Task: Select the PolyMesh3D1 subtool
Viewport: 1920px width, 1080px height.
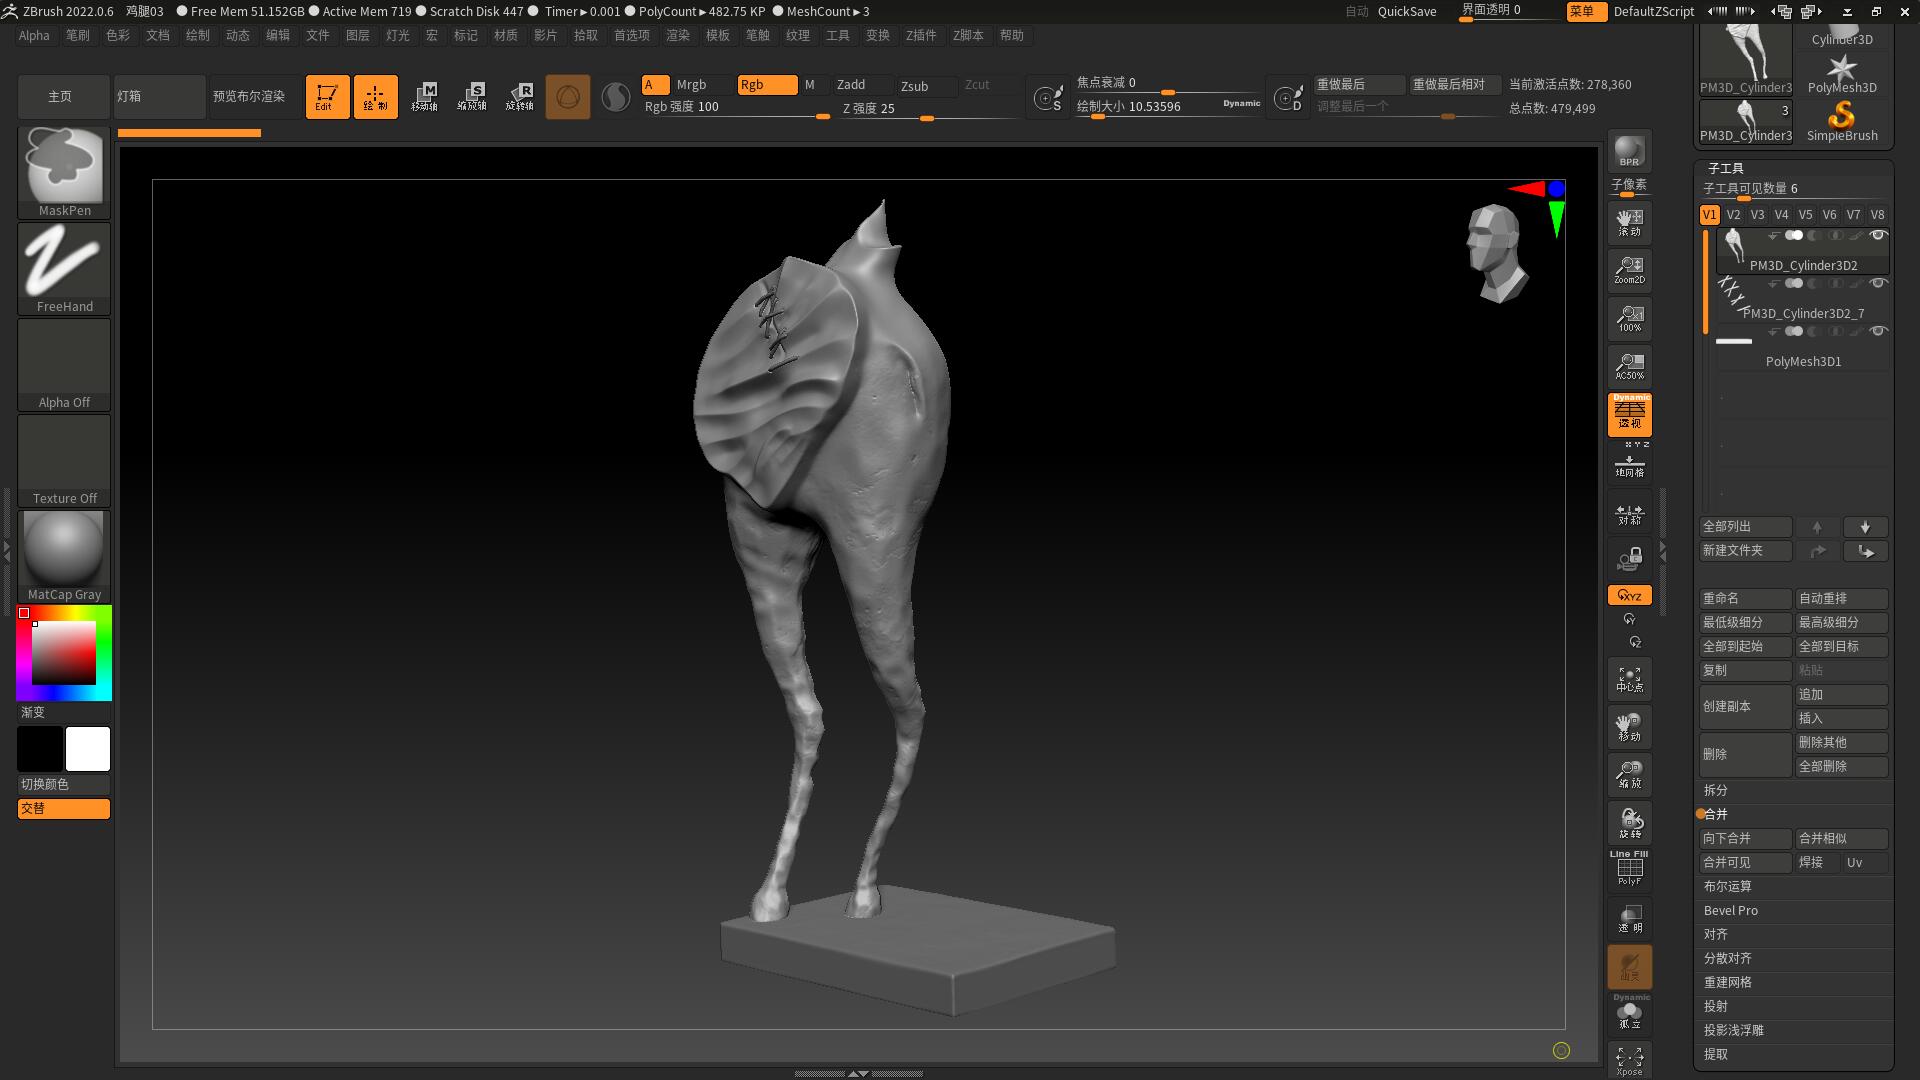Action: pos(1803,361)
